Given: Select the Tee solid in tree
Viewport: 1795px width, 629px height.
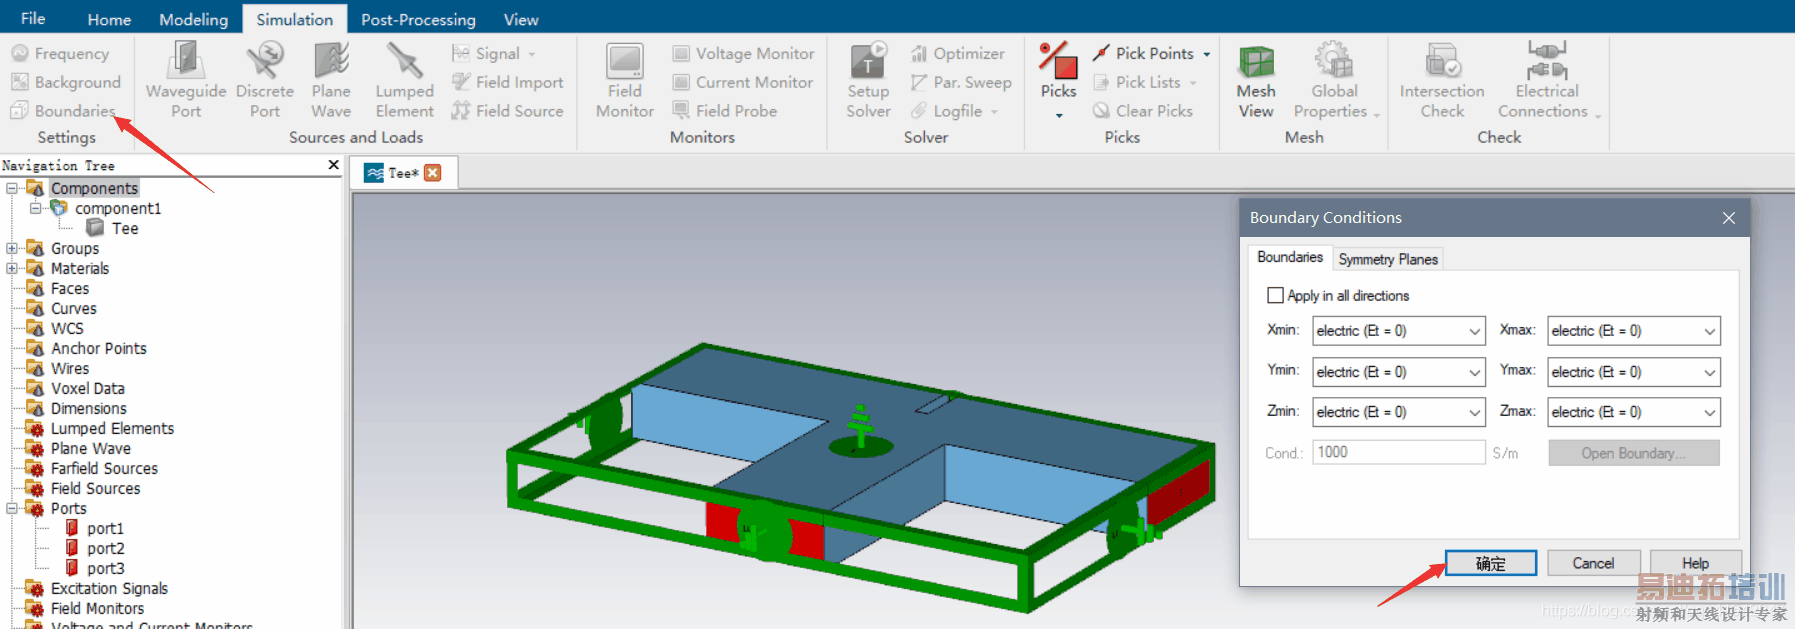Looking at the screenshot, I should tap(124, 228).
